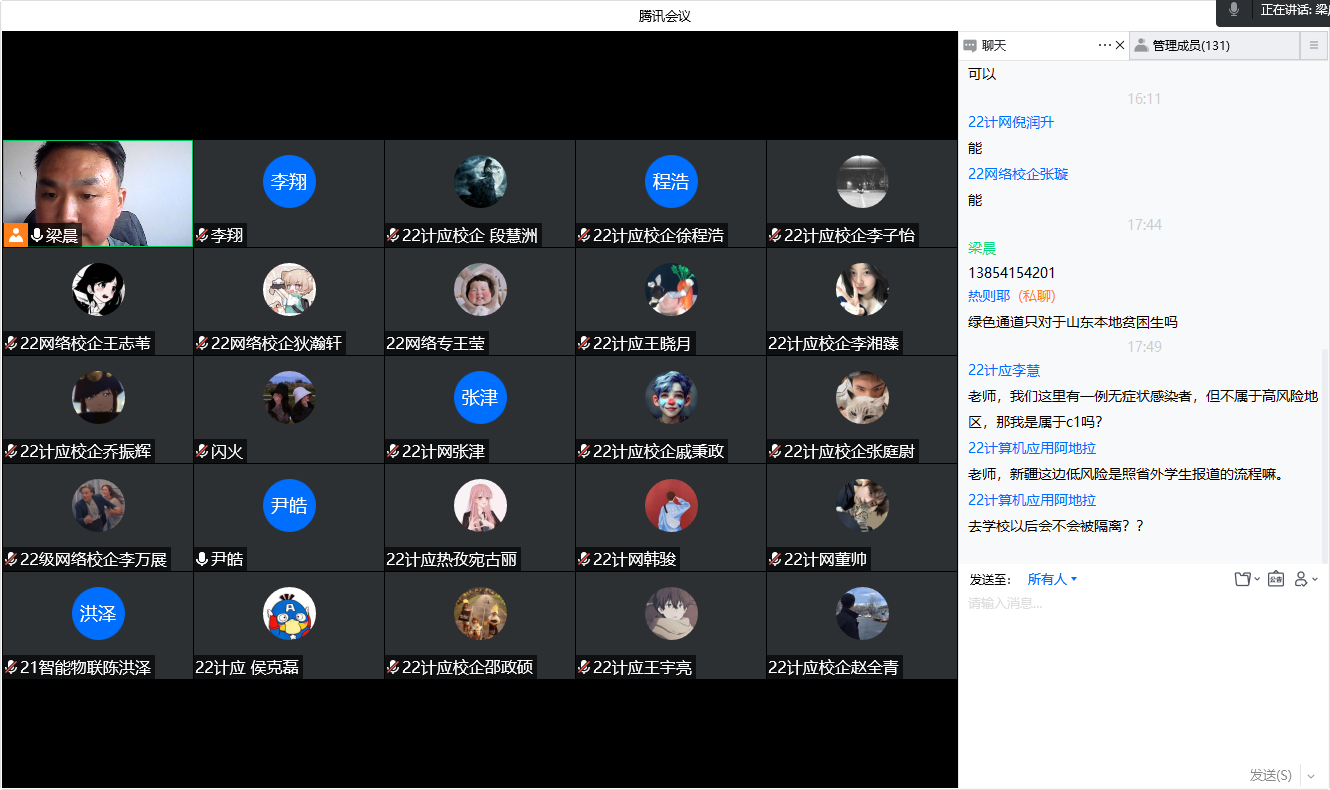The height and width of the screenshot is (790, 1330).
Task: Open the 所有人 recipient dropdown
Action: tap(1052, 579)
